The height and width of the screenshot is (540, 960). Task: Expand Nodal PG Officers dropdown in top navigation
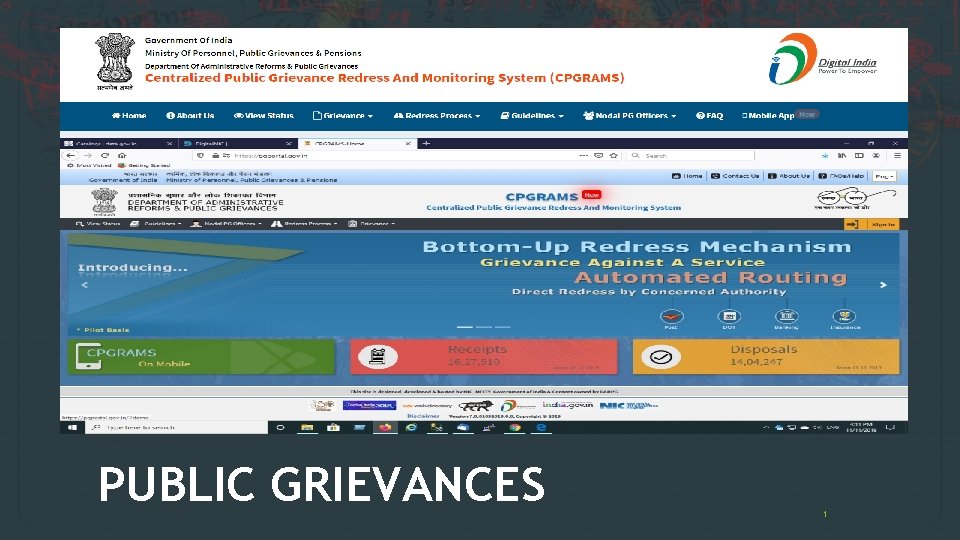click(629, 115)
